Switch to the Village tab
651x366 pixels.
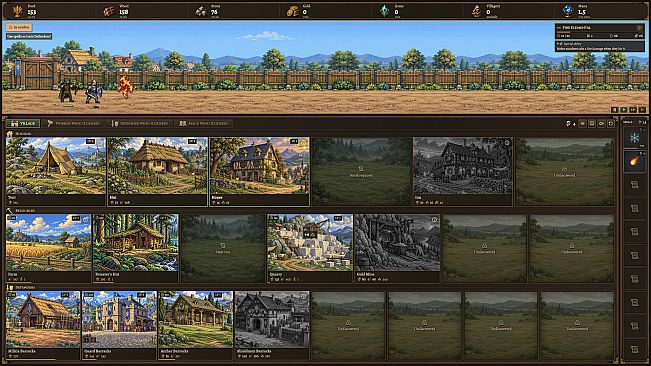tap(23, 123)
